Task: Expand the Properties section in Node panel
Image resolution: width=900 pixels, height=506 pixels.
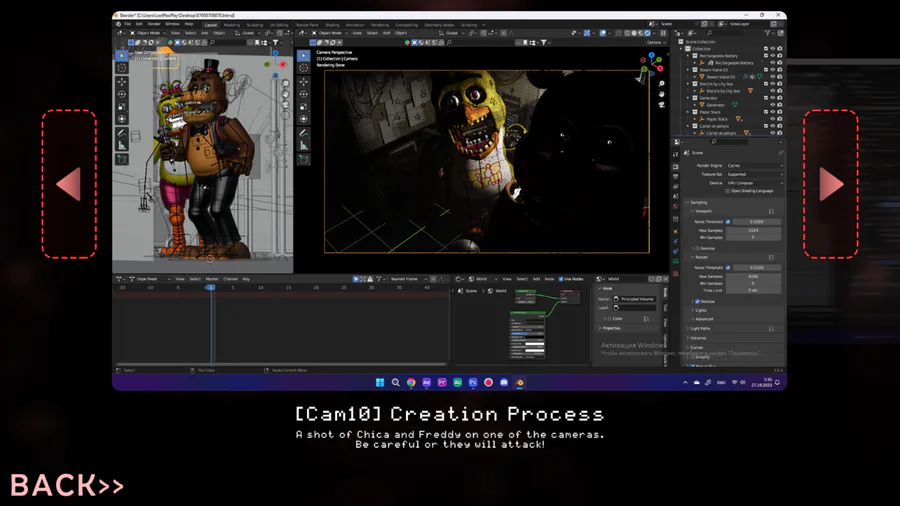Action: [611, 328]
